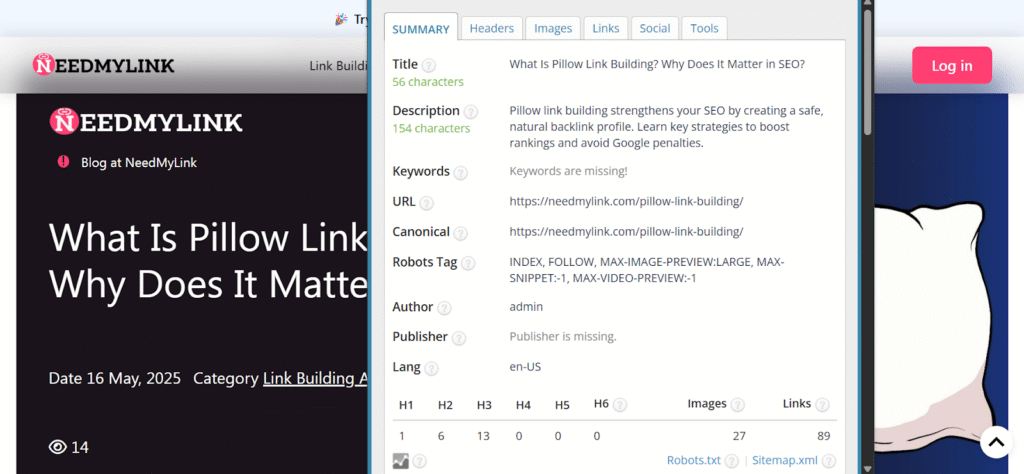Open the Images tab
The width and height of the screenshot is (1024, 474).
click(552, 28)
